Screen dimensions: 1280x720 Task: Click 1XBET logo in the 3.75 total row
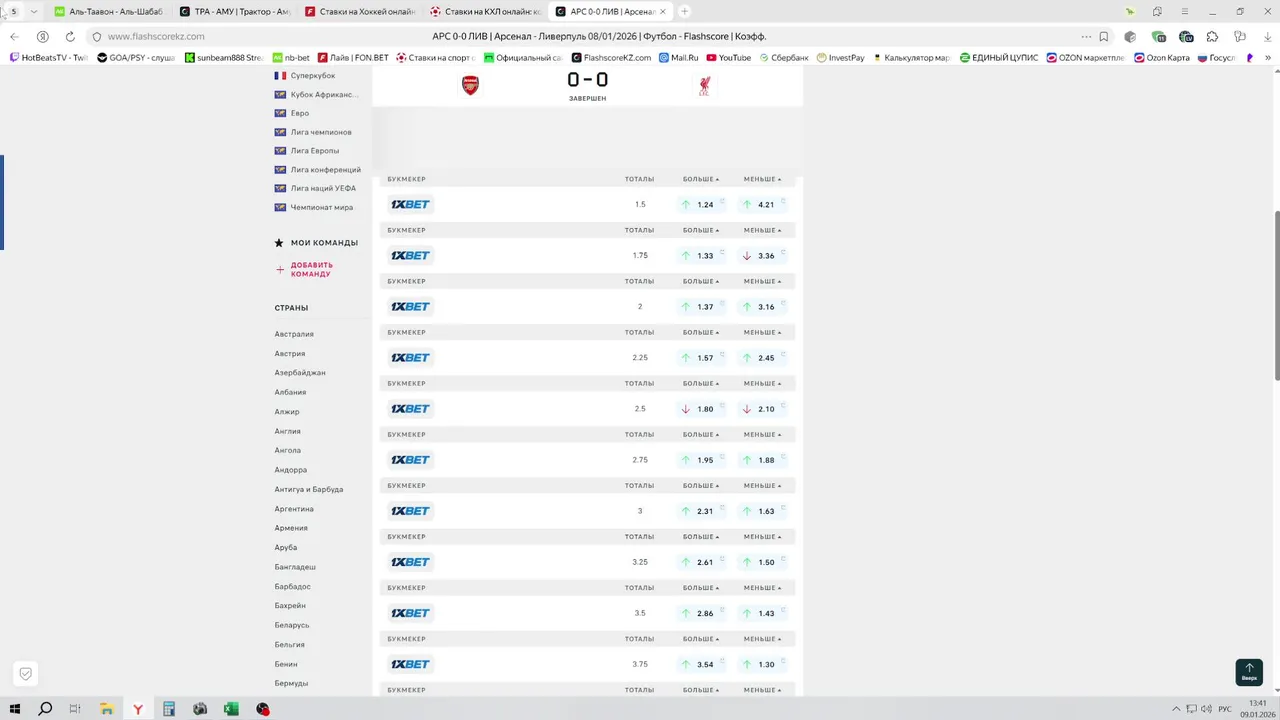point(410,665)
